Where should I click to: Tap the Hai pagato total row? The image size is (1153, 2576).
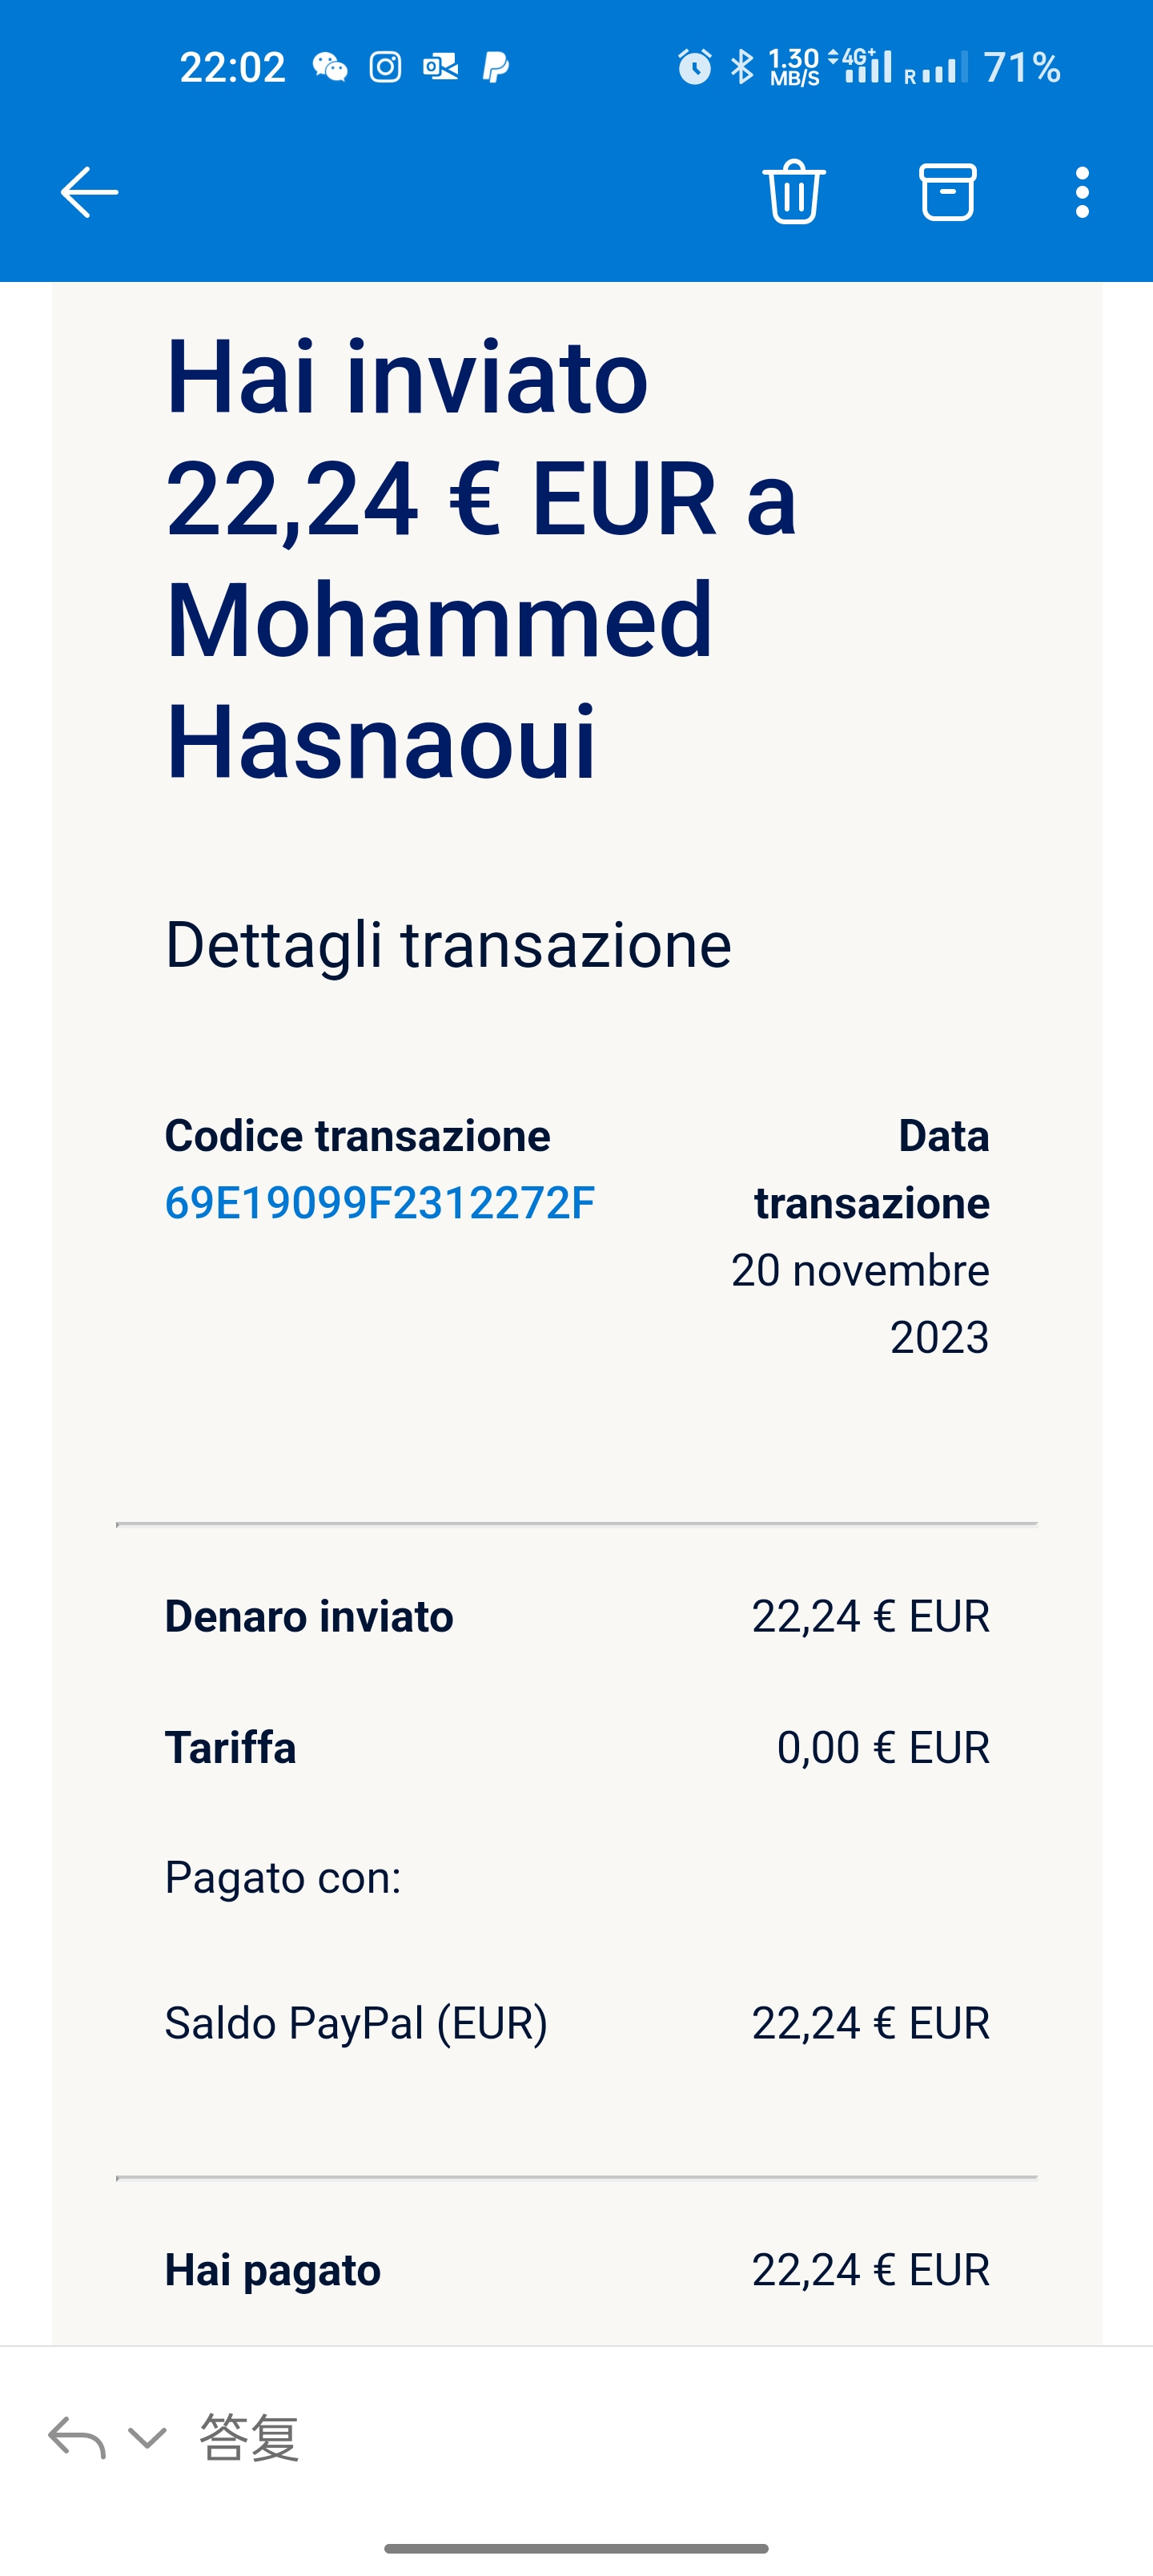click(577, 2270)
